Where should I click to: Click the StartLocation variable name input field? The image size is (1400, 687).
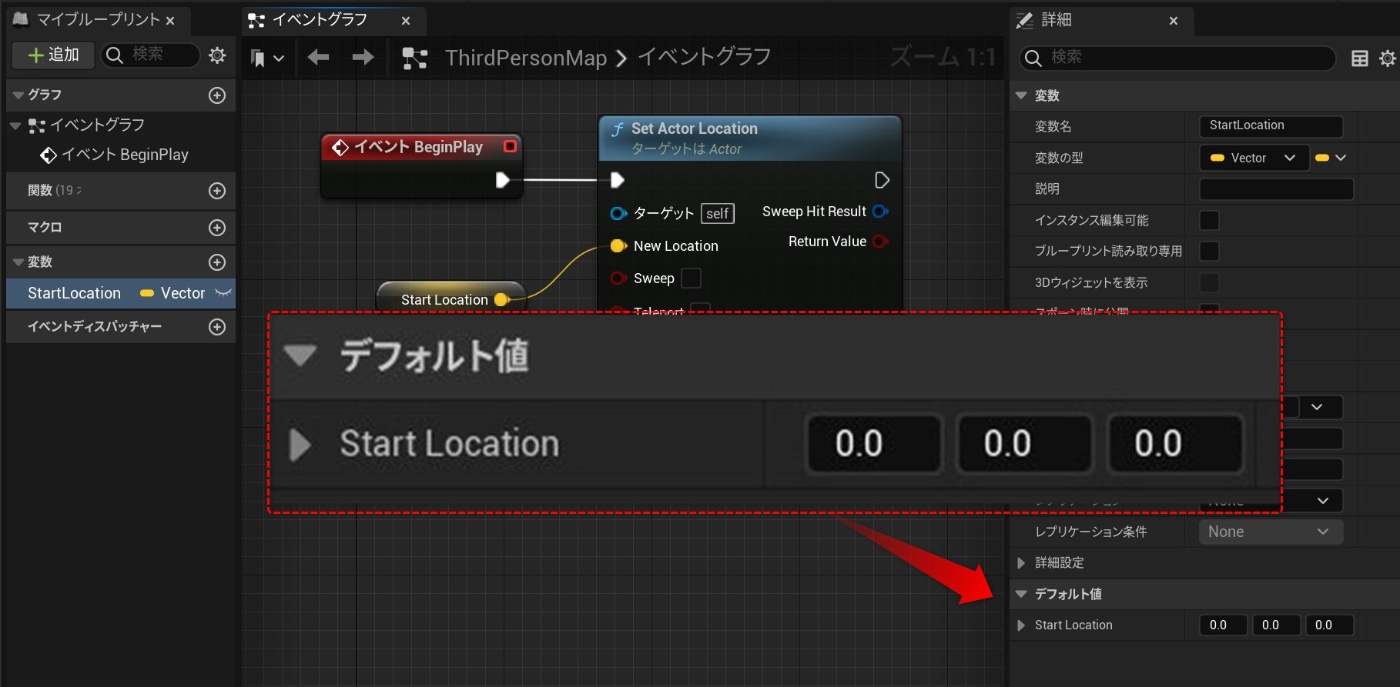[x=1270, y=125]
